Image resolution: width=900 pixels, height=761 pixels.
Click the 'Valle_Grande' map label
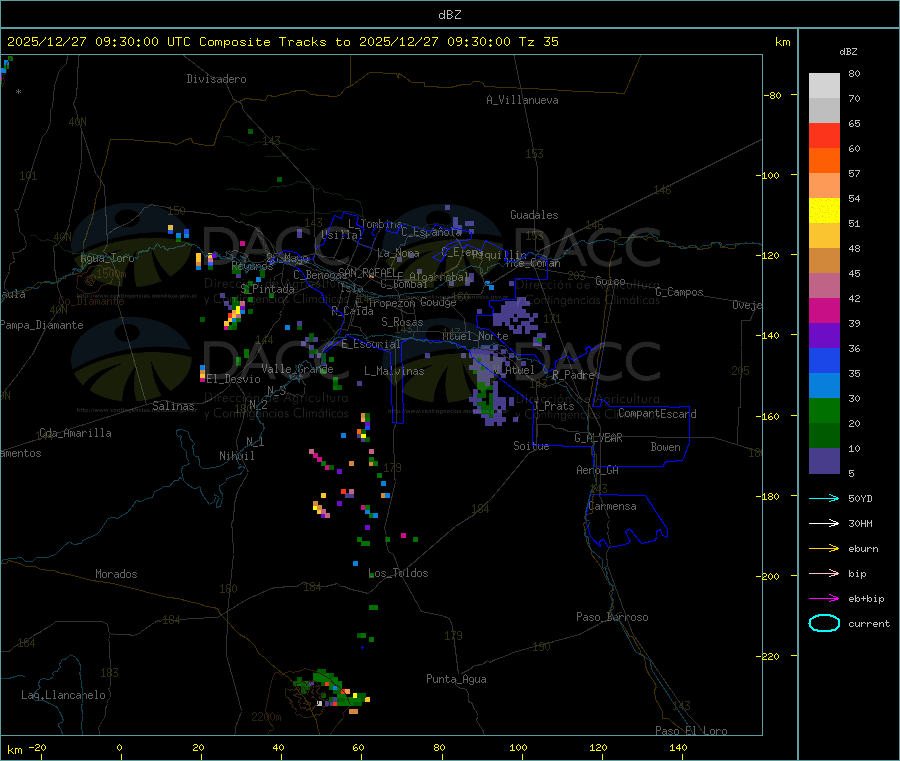297,369
